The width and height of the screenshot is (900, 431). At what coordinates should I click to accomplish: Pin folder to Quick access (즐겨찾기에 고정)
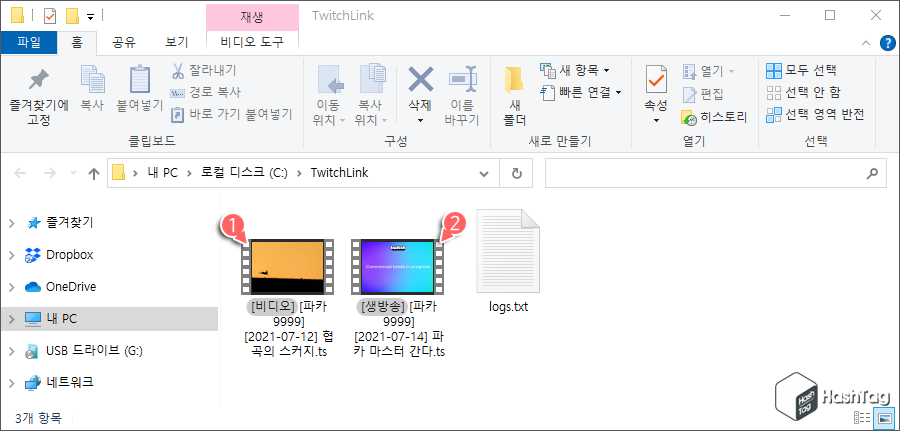click(x=38, y=96)
